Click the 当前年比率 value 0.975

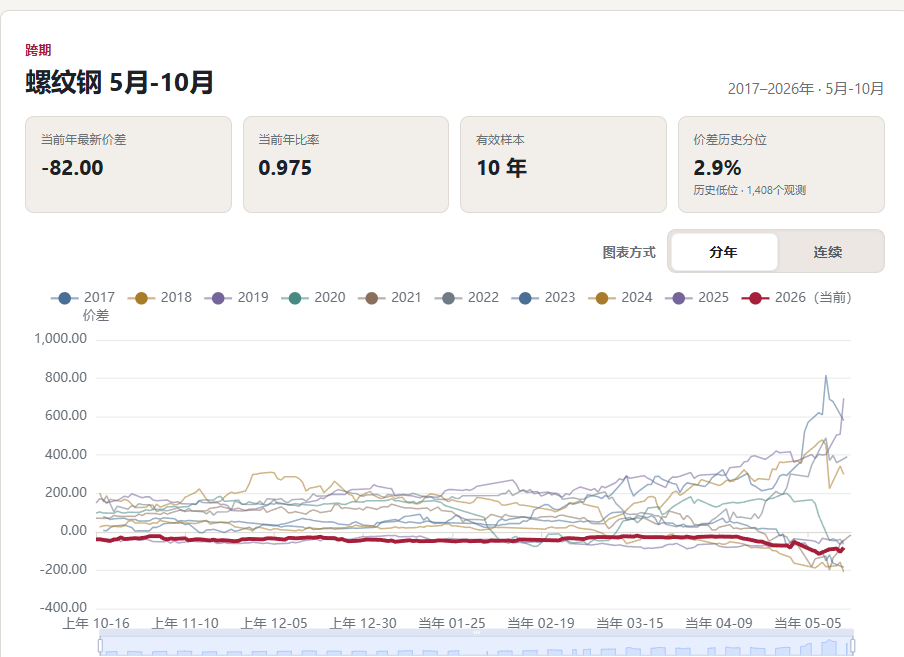click(285, 168)
